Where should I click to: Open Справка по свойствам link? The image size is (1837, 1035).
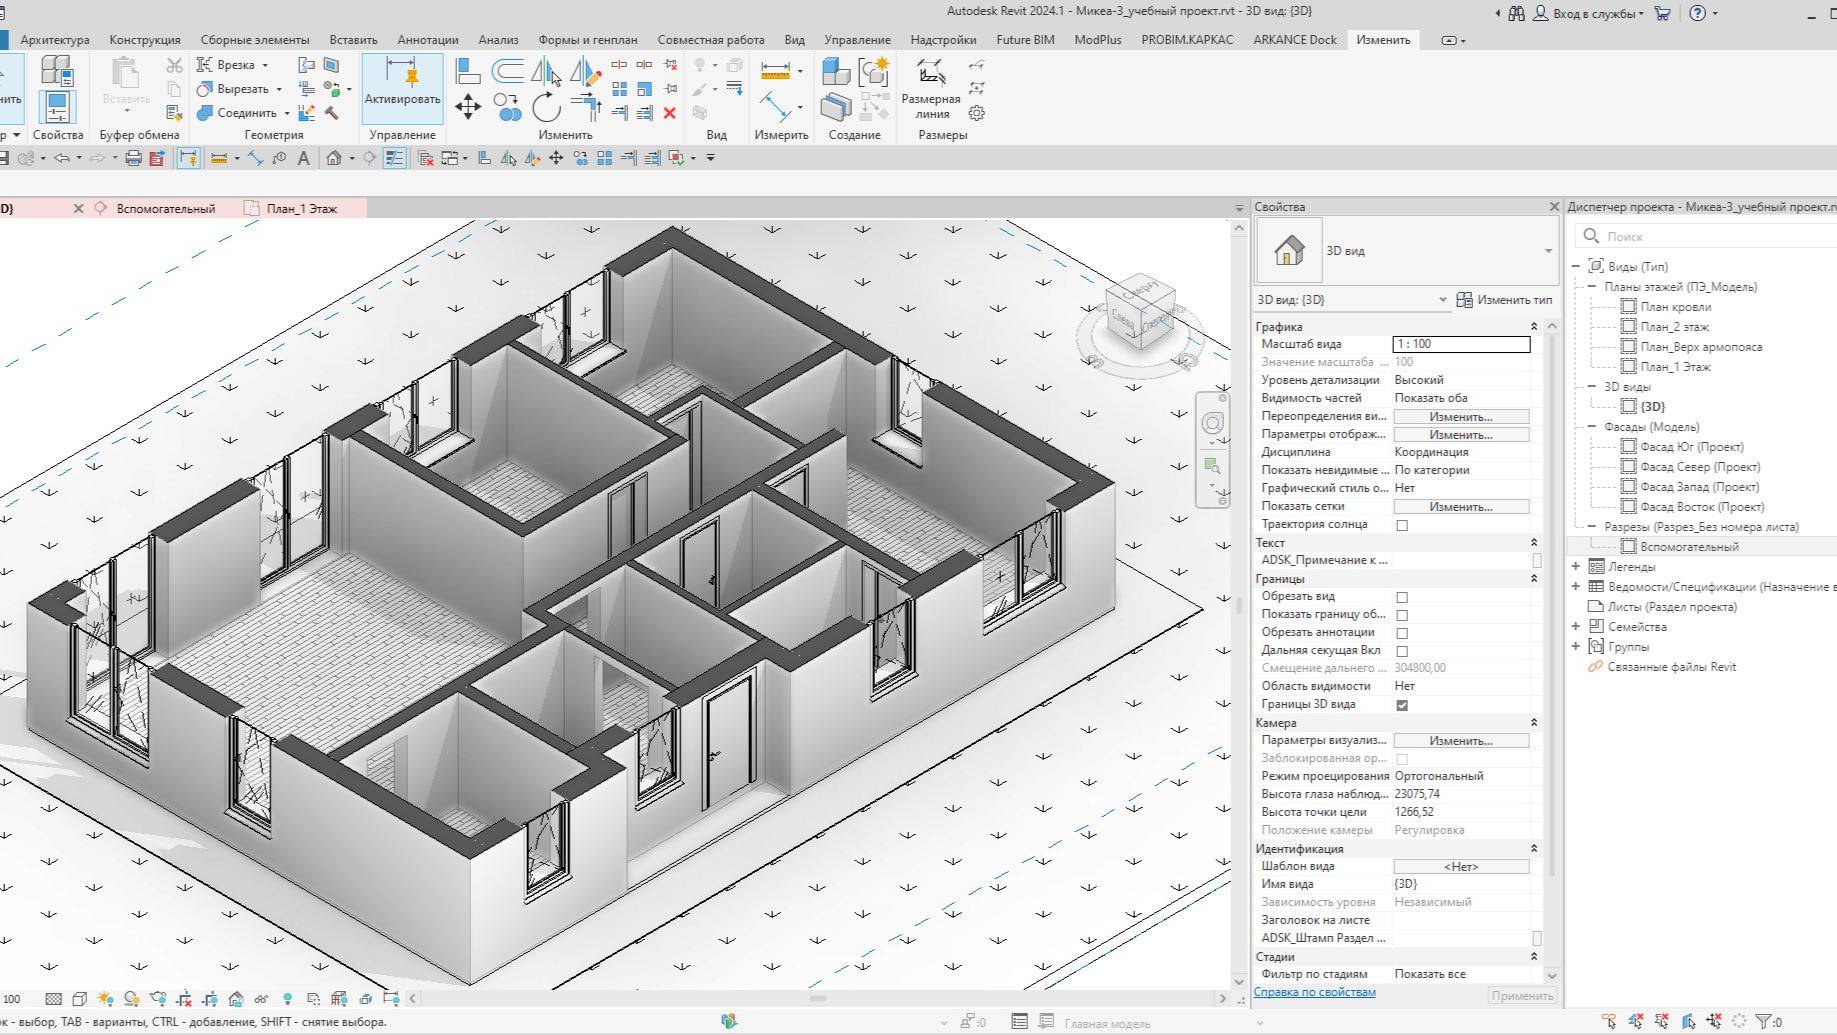[1313, 991]
